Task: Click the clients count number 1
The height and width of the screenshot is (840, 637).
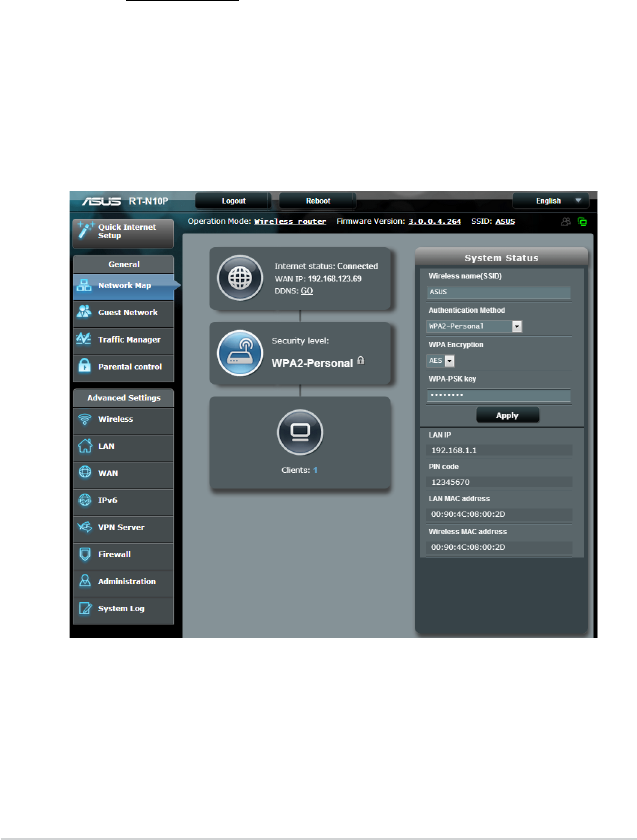Action: (316, 470)
